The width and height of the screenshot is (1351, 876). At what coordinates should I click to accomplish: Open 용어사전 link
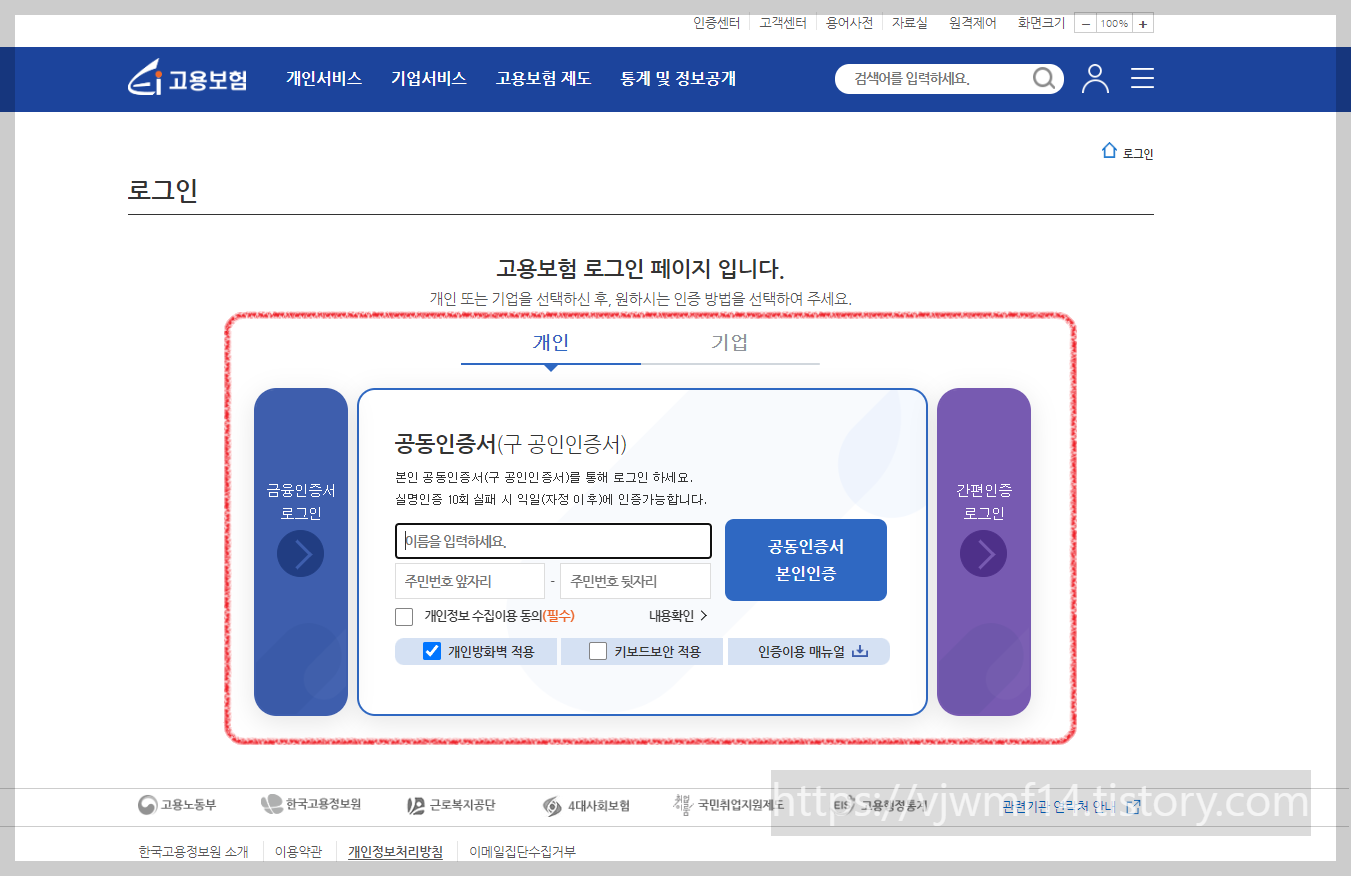(x=849, y=23)
